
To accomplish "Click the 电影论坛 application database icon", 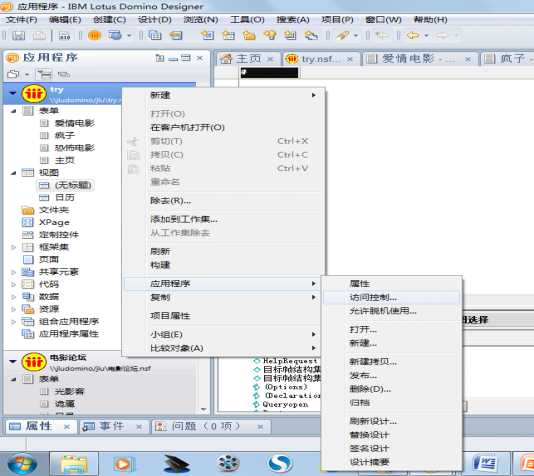I will tap(34, 362).
